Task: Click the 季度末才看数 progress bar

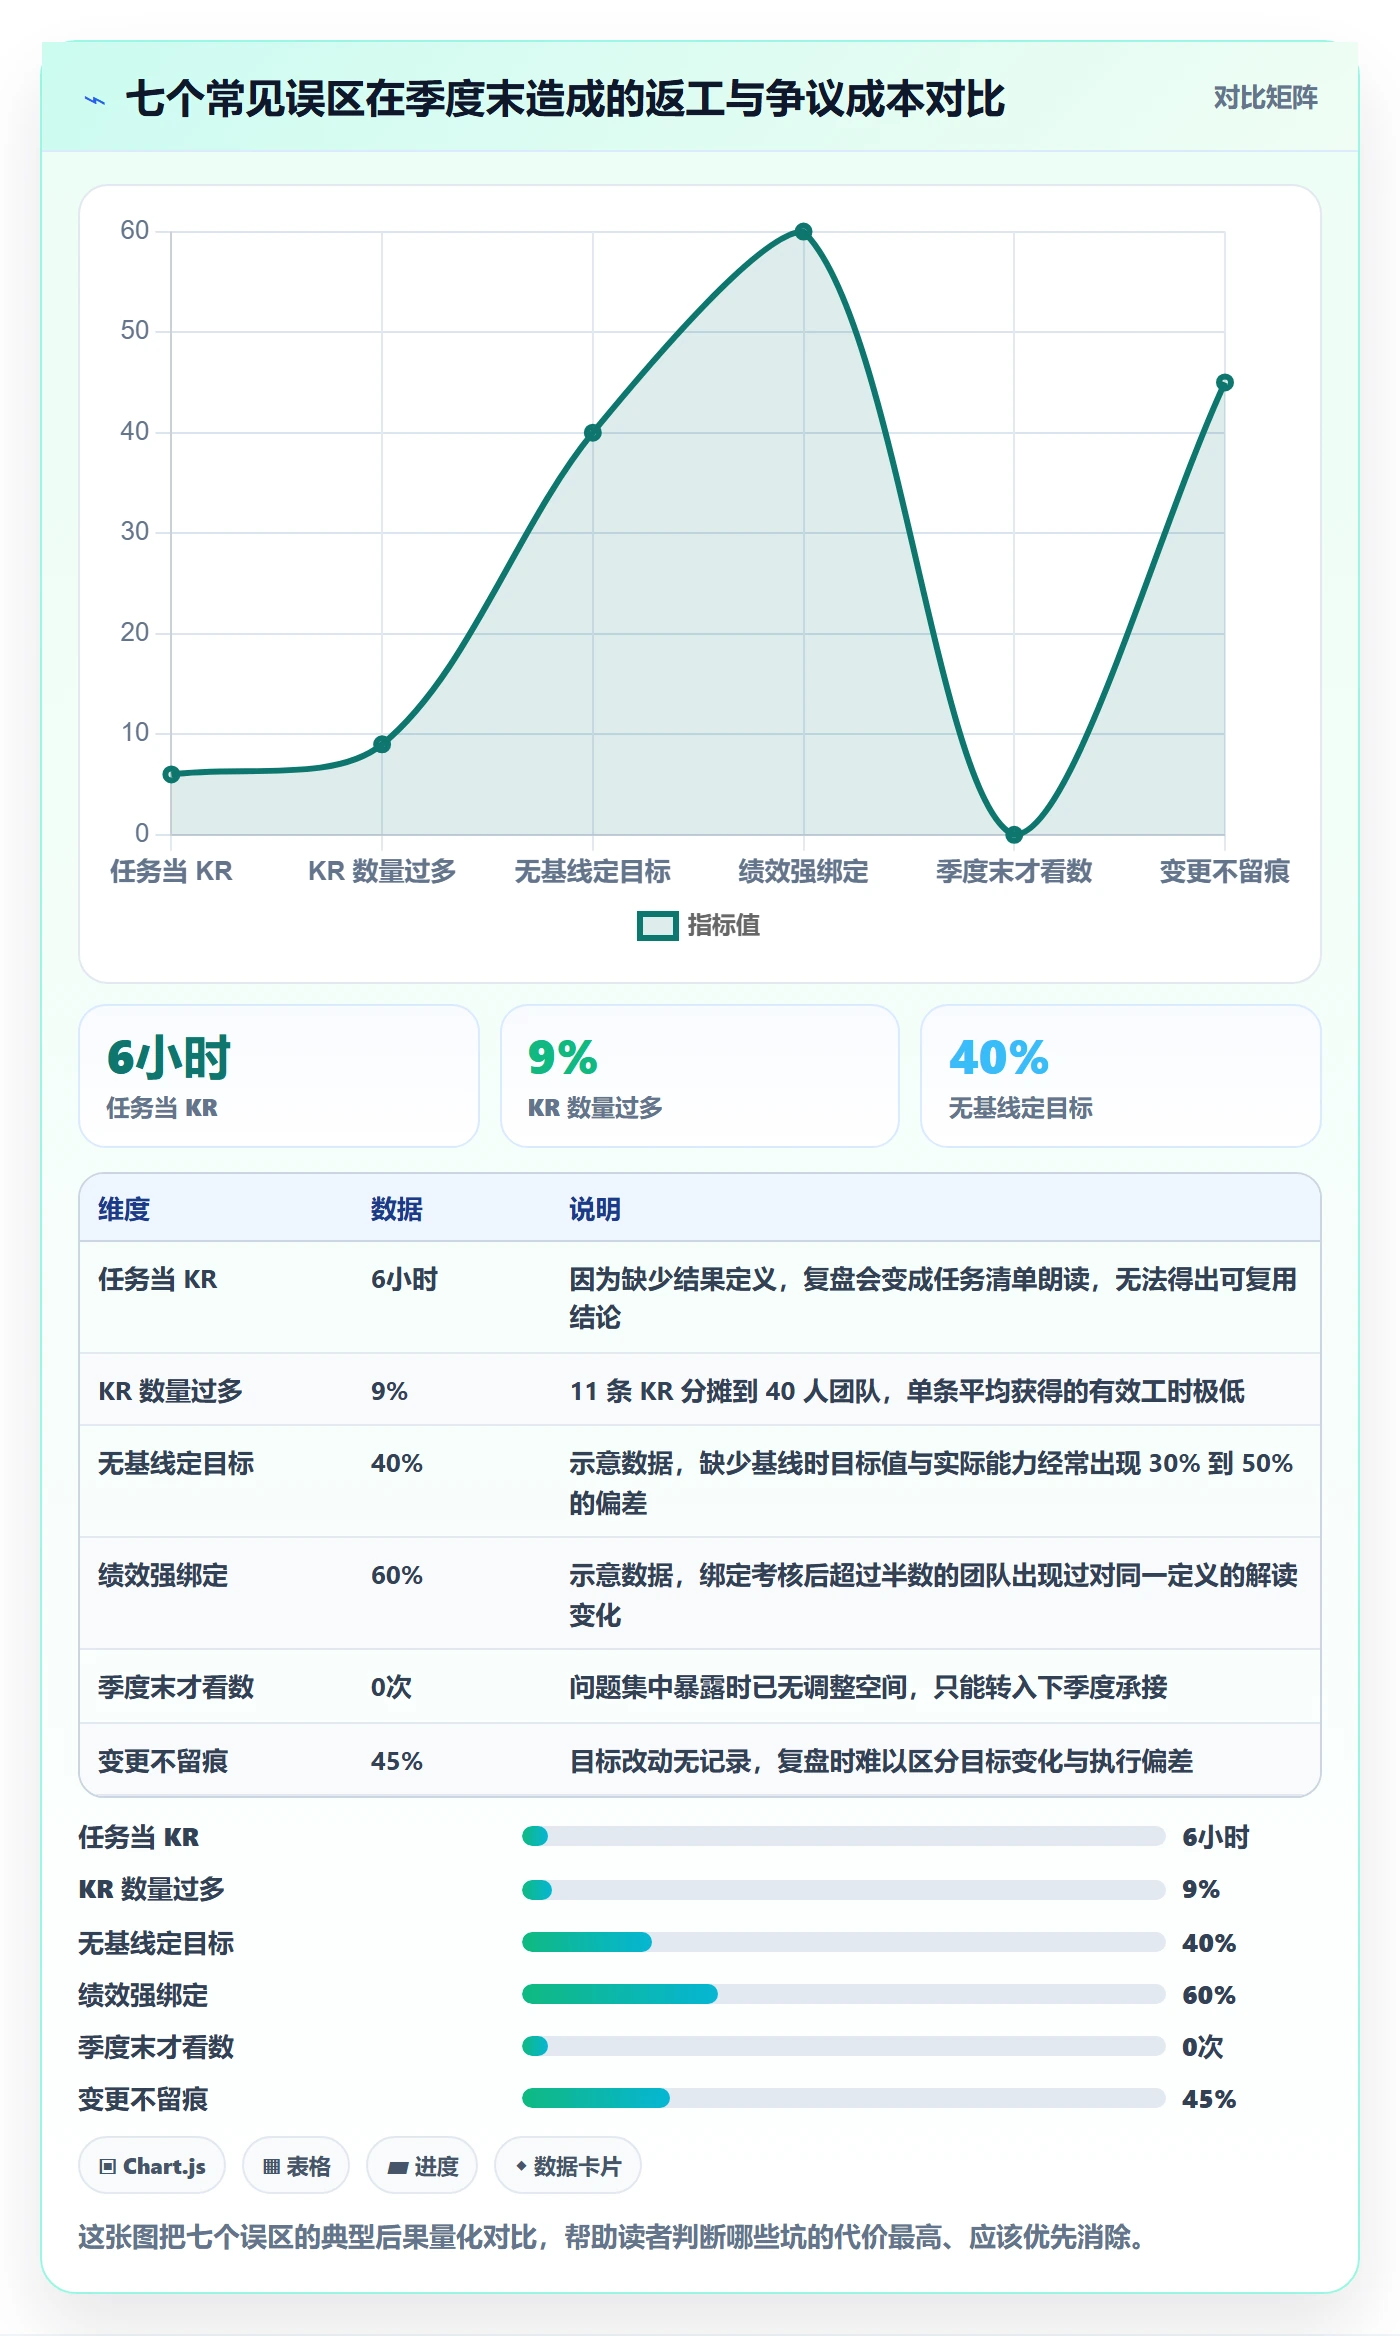Action: point(843,2046)
